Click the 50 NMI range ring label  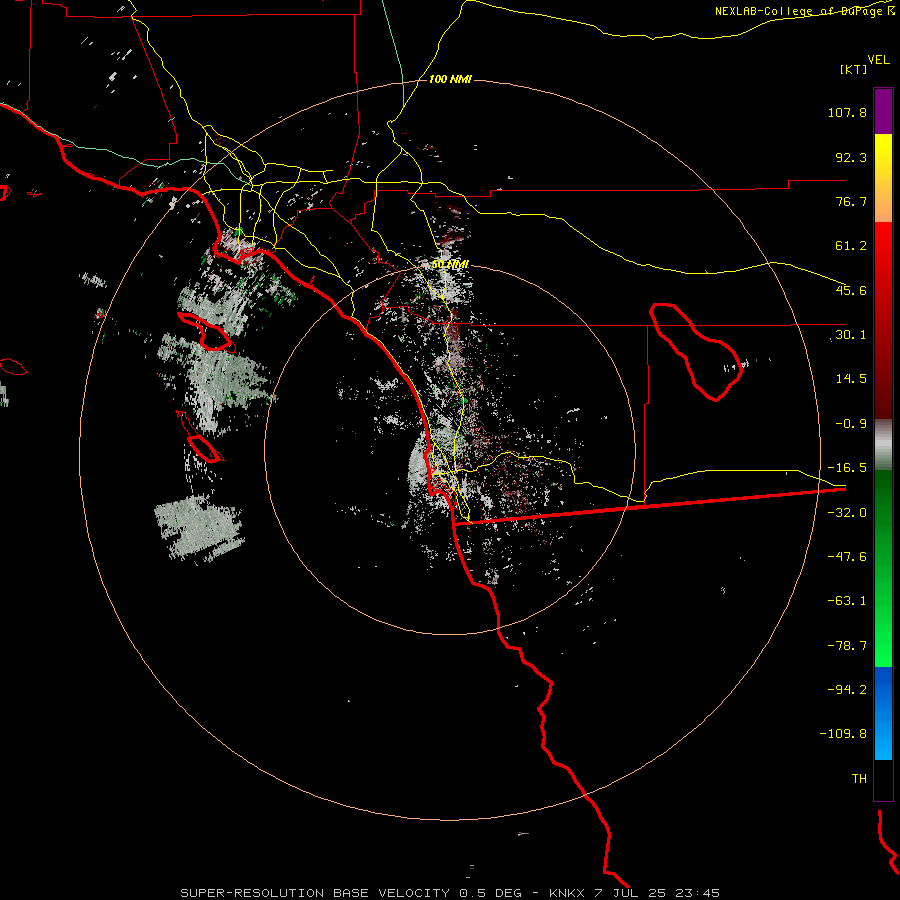click(x=450, y=264)
